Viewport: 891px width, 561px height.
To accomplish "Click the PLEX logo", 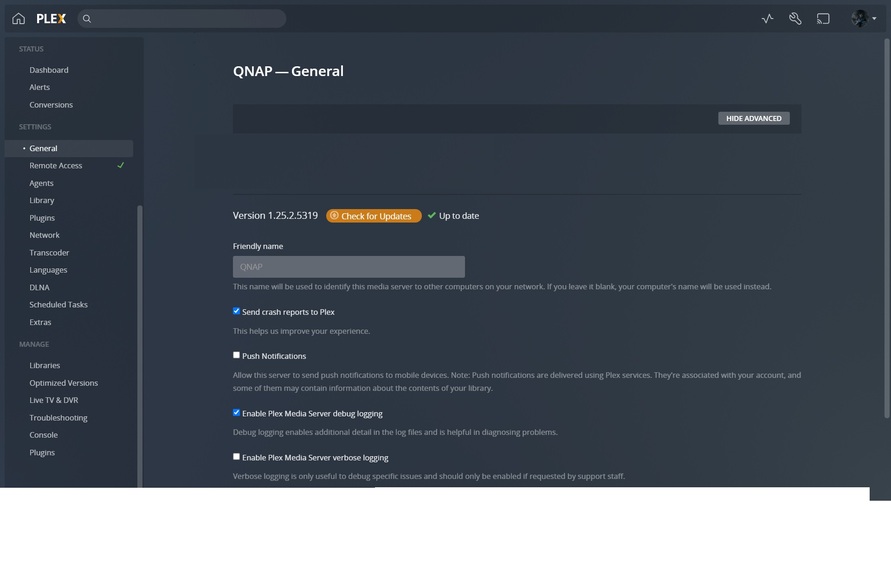I will tap(51, 19).
